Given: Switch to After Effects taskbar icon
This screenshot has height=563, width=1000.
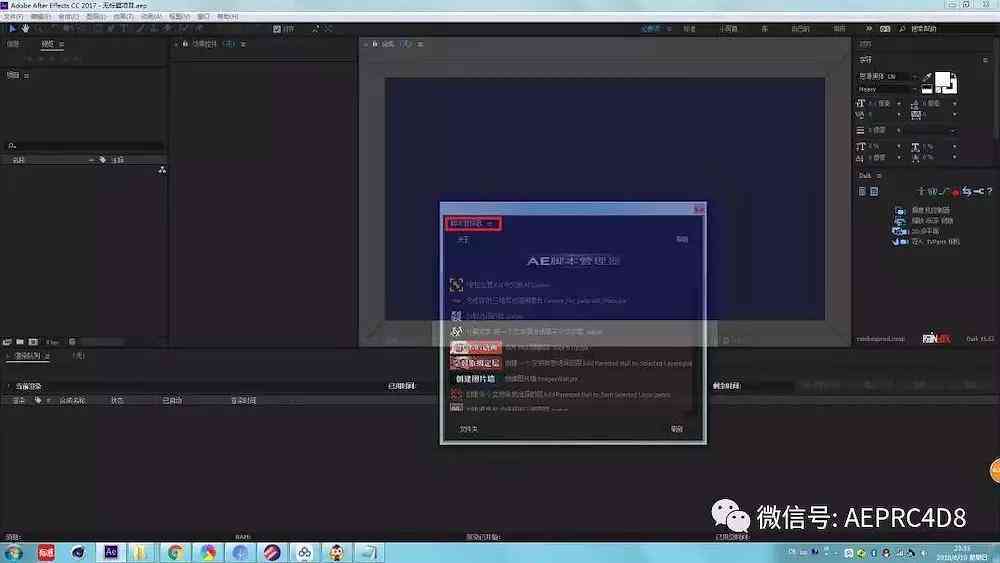Looking at the screenshot, I should click(x=111, y=552).
